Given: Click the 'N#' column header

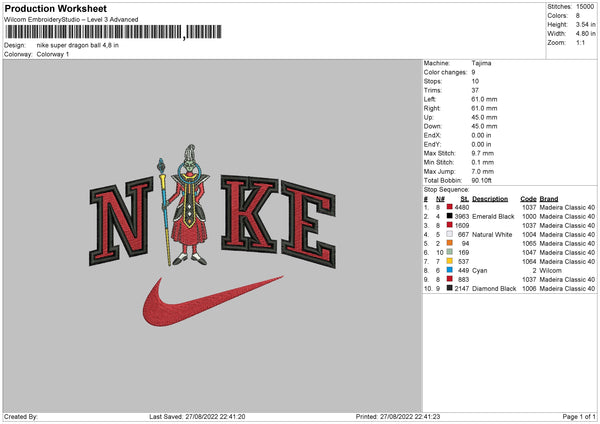Looking at the screenshot, I should 440,199.
